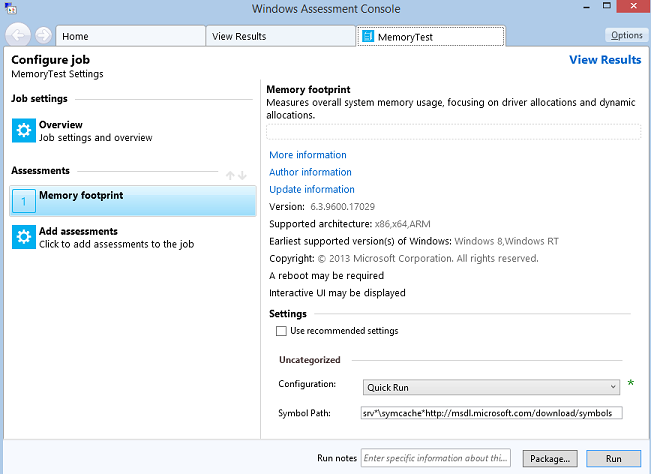The image size is (651, 474).
Task: Click the Package... button
Action: pyautogui.click(x=550, y=459)
